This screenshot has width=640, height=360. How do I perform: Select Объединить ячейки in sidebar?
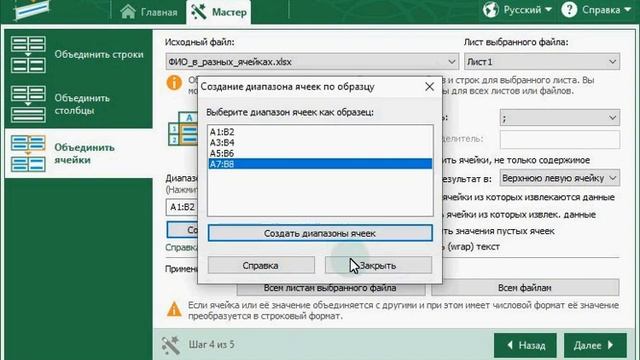(78, 153)
